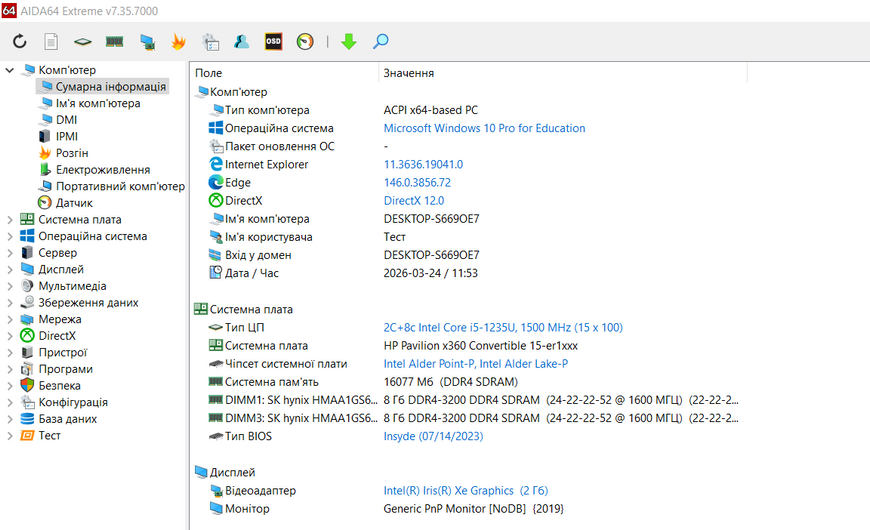Click the green download arrow icon
Image resolution: width=870 pixels, height=530 pixels.
click(x=348, y=42)
